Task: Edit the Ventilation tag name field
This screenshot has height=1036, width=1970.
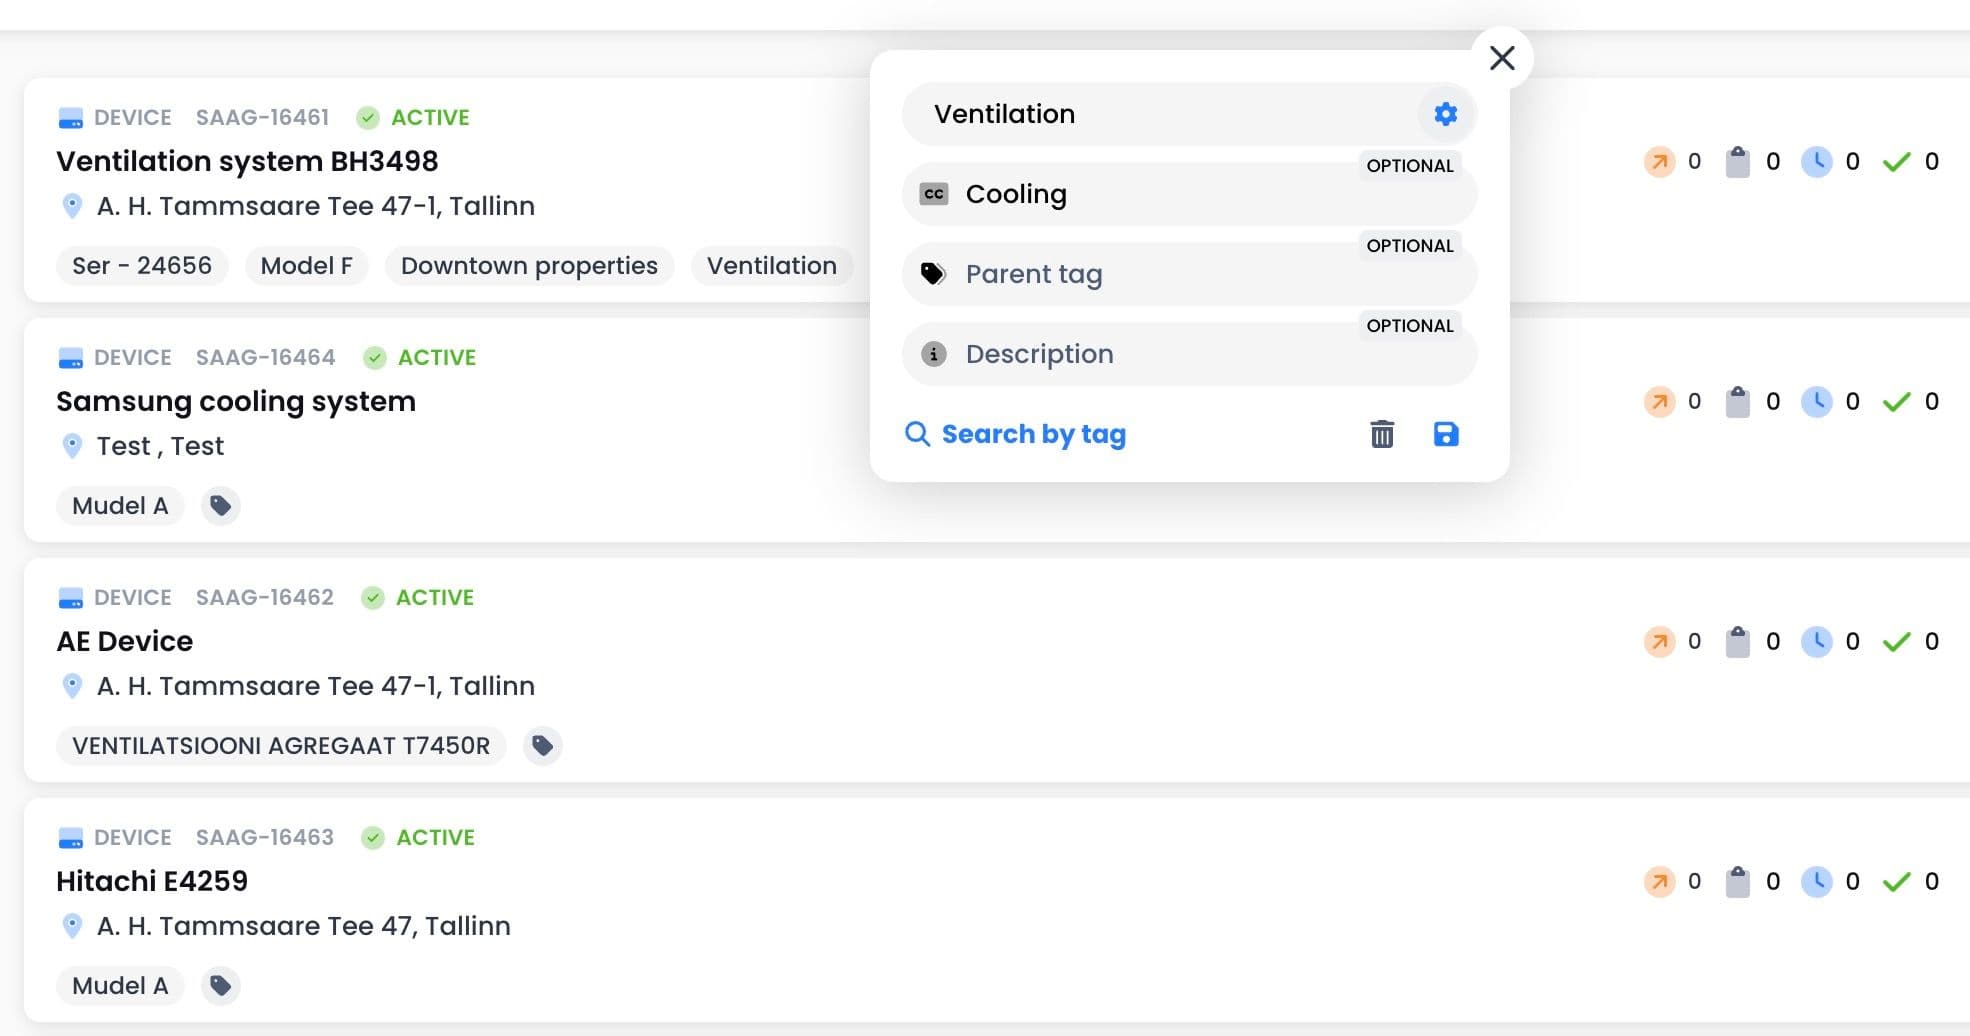Action: (x=1160, y=114)
